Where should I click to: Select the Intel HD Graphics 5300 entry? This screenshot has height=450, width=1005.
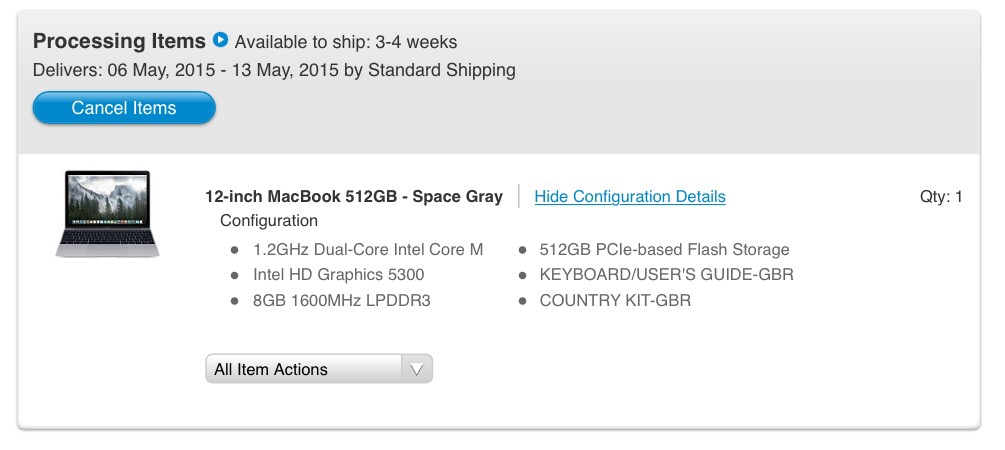coord(338,275)
